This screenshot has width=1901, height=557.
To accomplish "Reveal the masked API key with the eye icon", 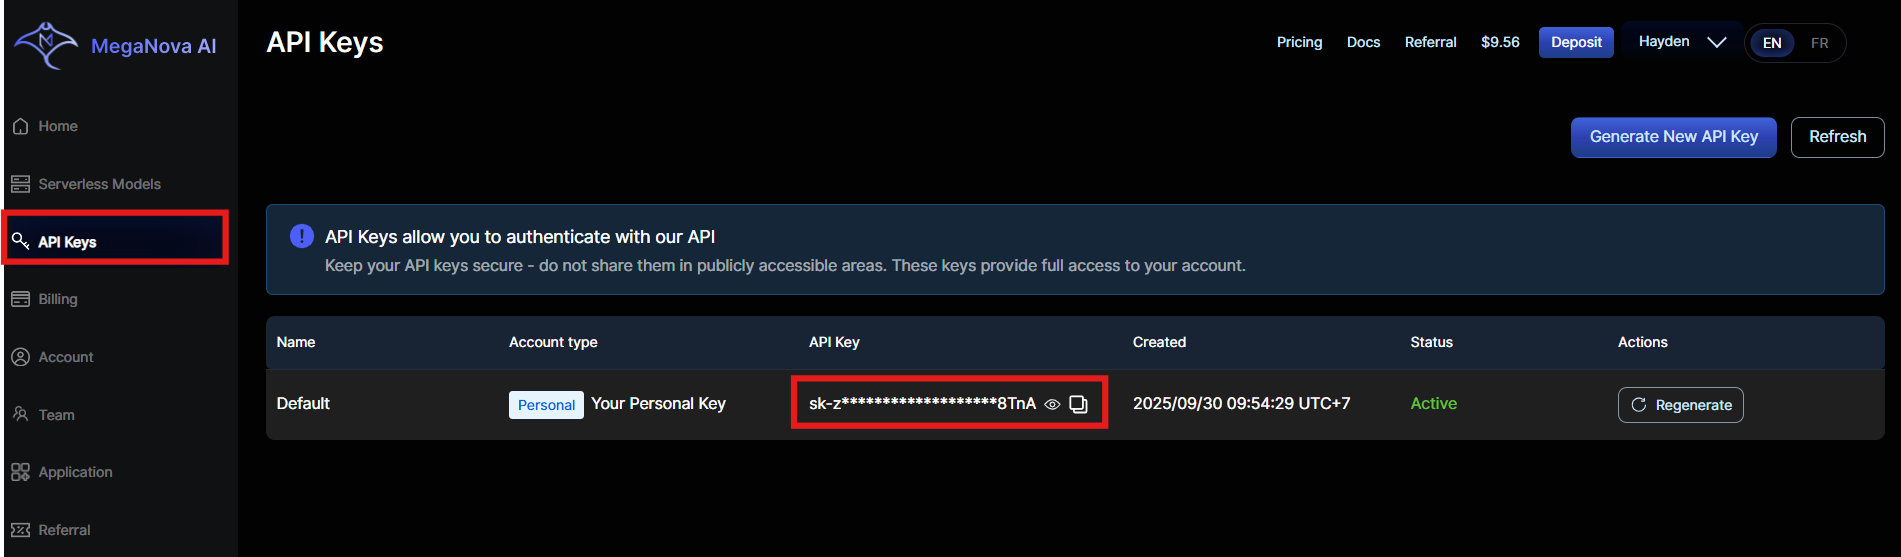I will 1052,404.
